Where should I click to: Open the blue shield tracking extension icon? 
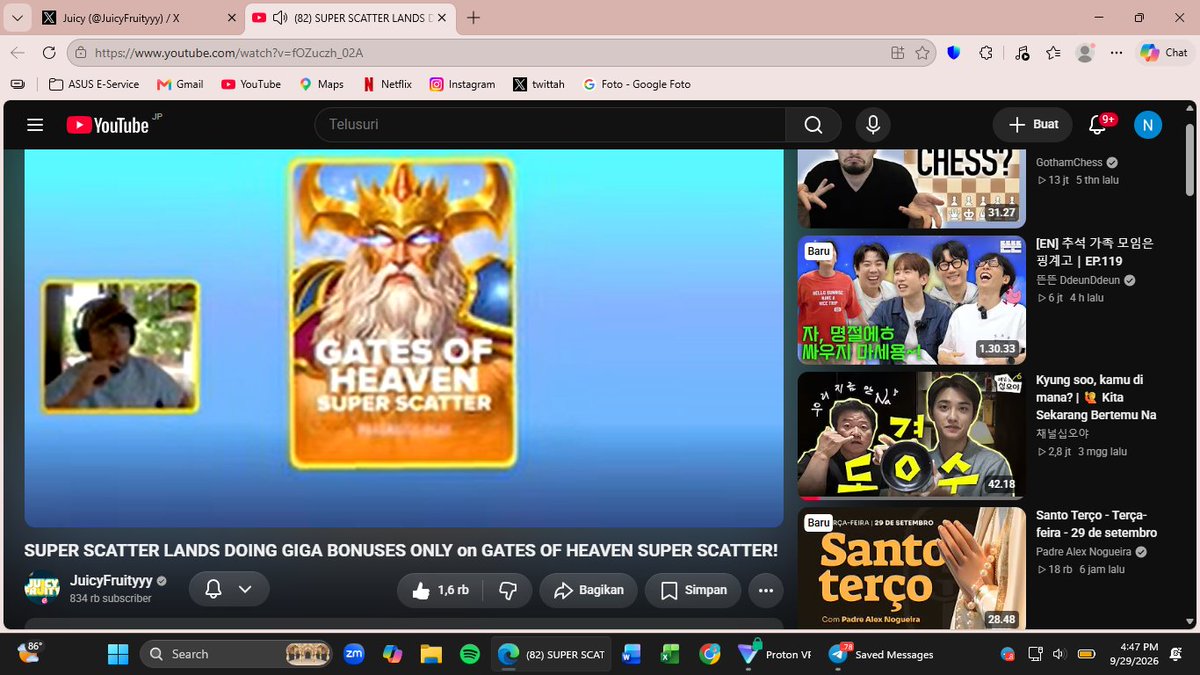953,53
